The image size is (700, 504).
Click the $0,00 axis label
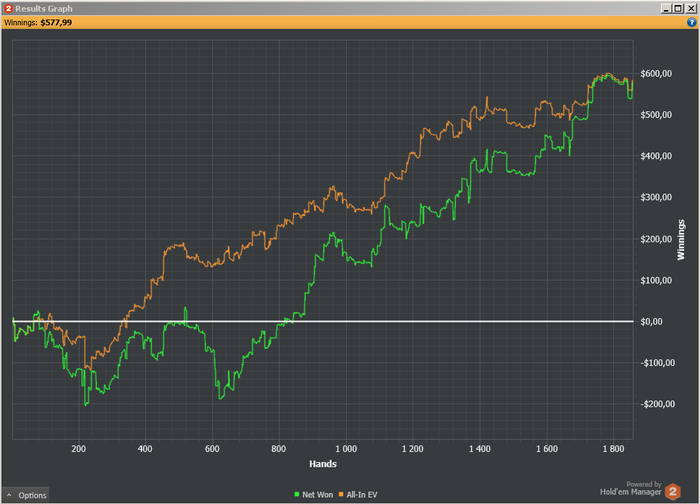coord(651,321)
